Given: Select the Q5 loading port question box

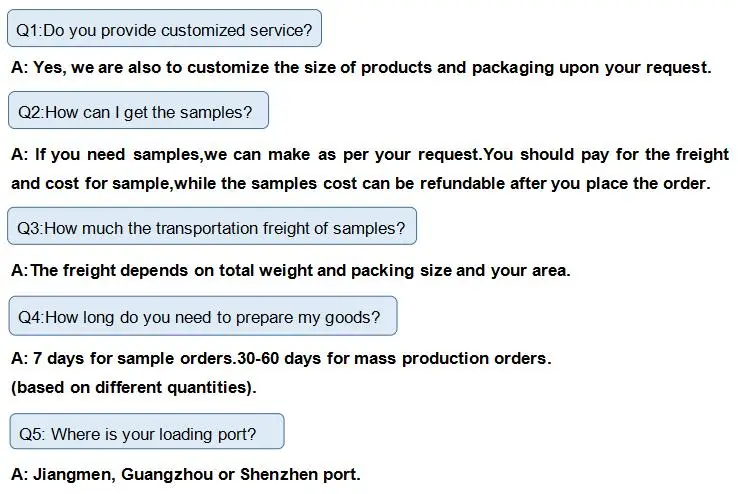Looking at the screenshot, I should 148,434.
